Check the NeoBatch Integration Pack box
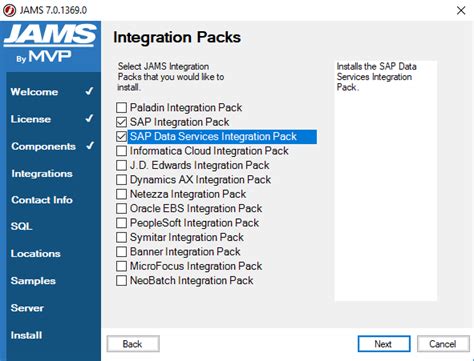Screen dimensions: 474x361 [121, 280]
